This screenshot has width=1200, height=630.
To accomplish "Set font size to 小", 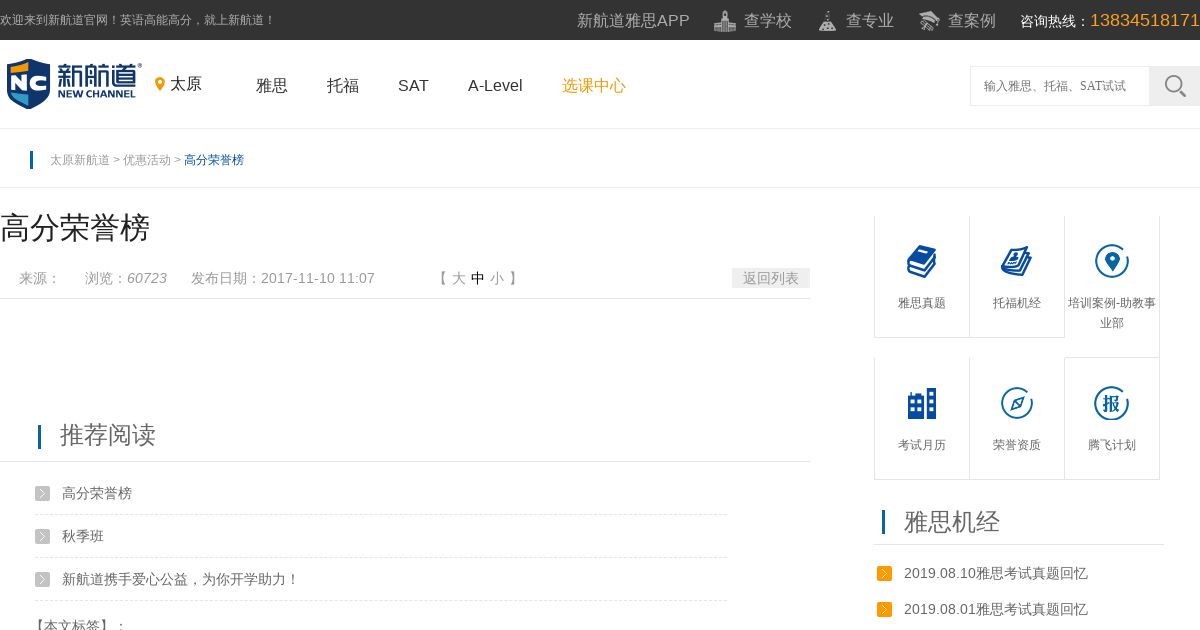I will point(497,278).
